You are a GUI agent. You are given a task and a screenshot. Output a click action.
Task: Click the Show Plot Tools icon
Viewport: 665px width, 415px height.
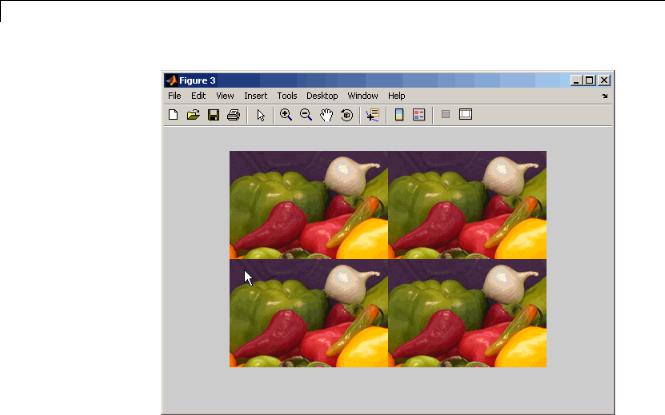coord(465,114)
